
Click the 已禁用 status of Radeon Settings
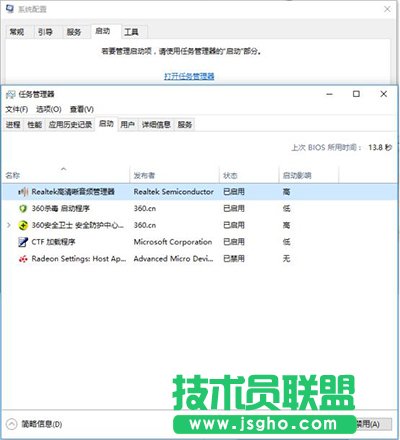234,259
